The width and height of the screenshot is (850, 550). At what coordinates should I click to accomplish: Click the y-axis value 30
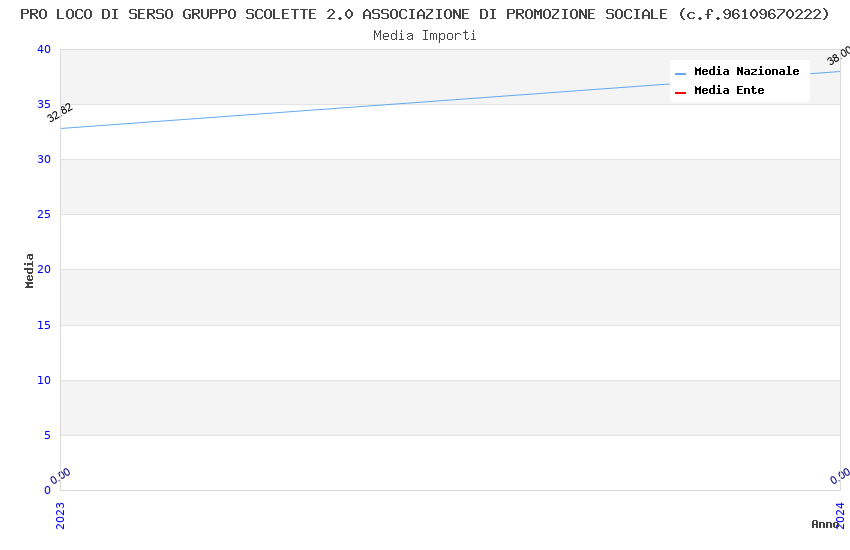(44, 159)
